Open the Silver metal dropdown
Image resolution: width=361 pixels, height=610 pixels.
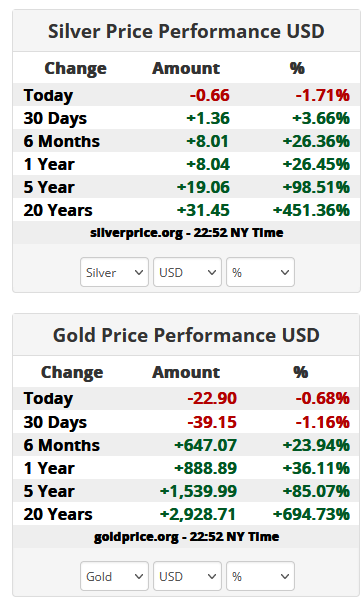114,272
